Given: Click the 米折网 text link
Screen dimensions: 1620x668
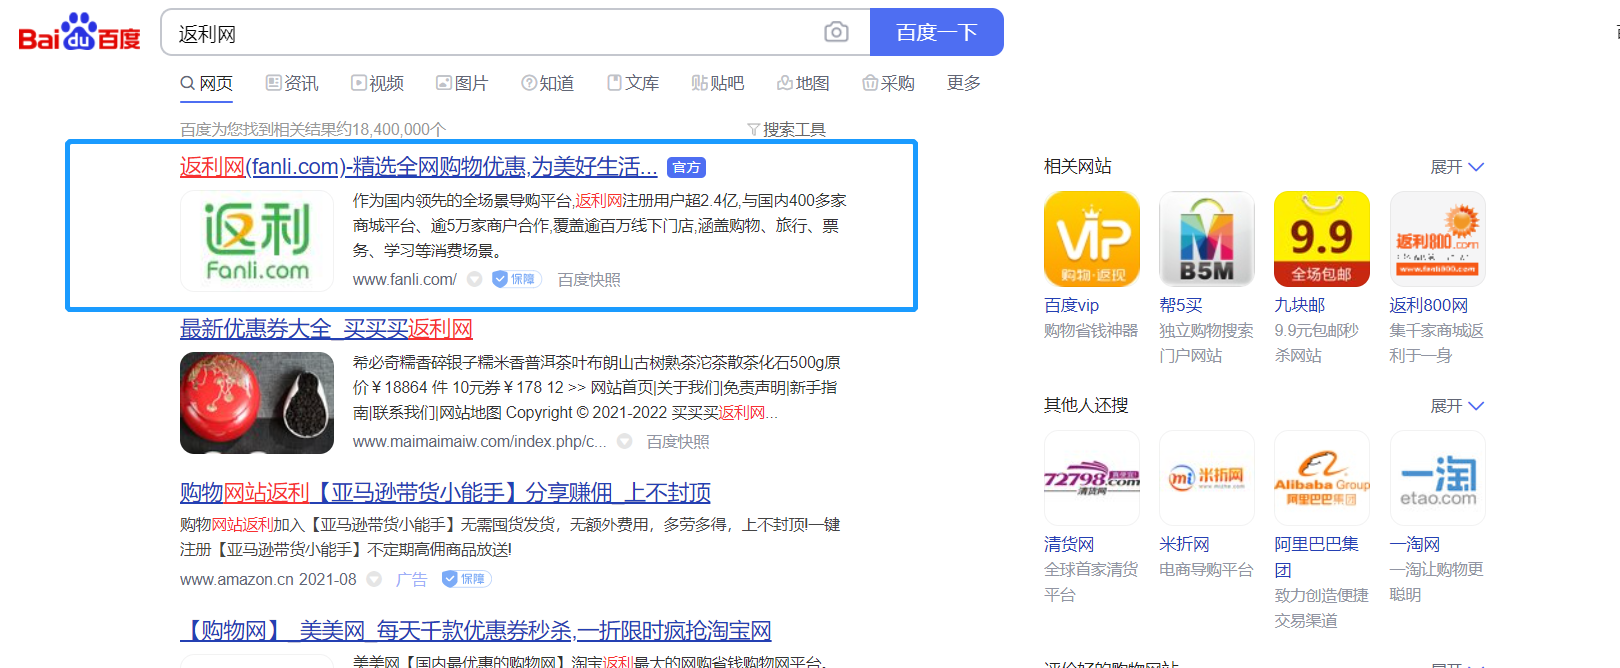Looking at the screenshot, I should 1184,545.
